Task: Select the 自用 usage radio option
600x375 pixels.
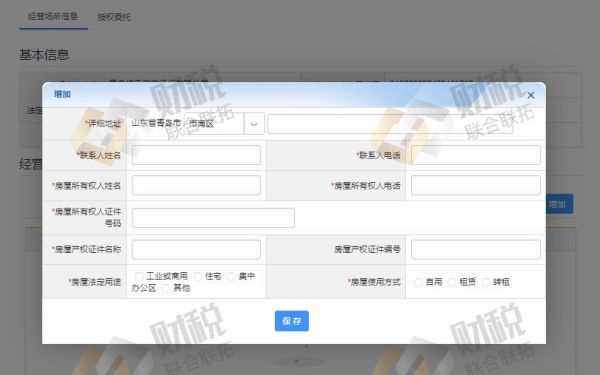Action: coord(418,282)
